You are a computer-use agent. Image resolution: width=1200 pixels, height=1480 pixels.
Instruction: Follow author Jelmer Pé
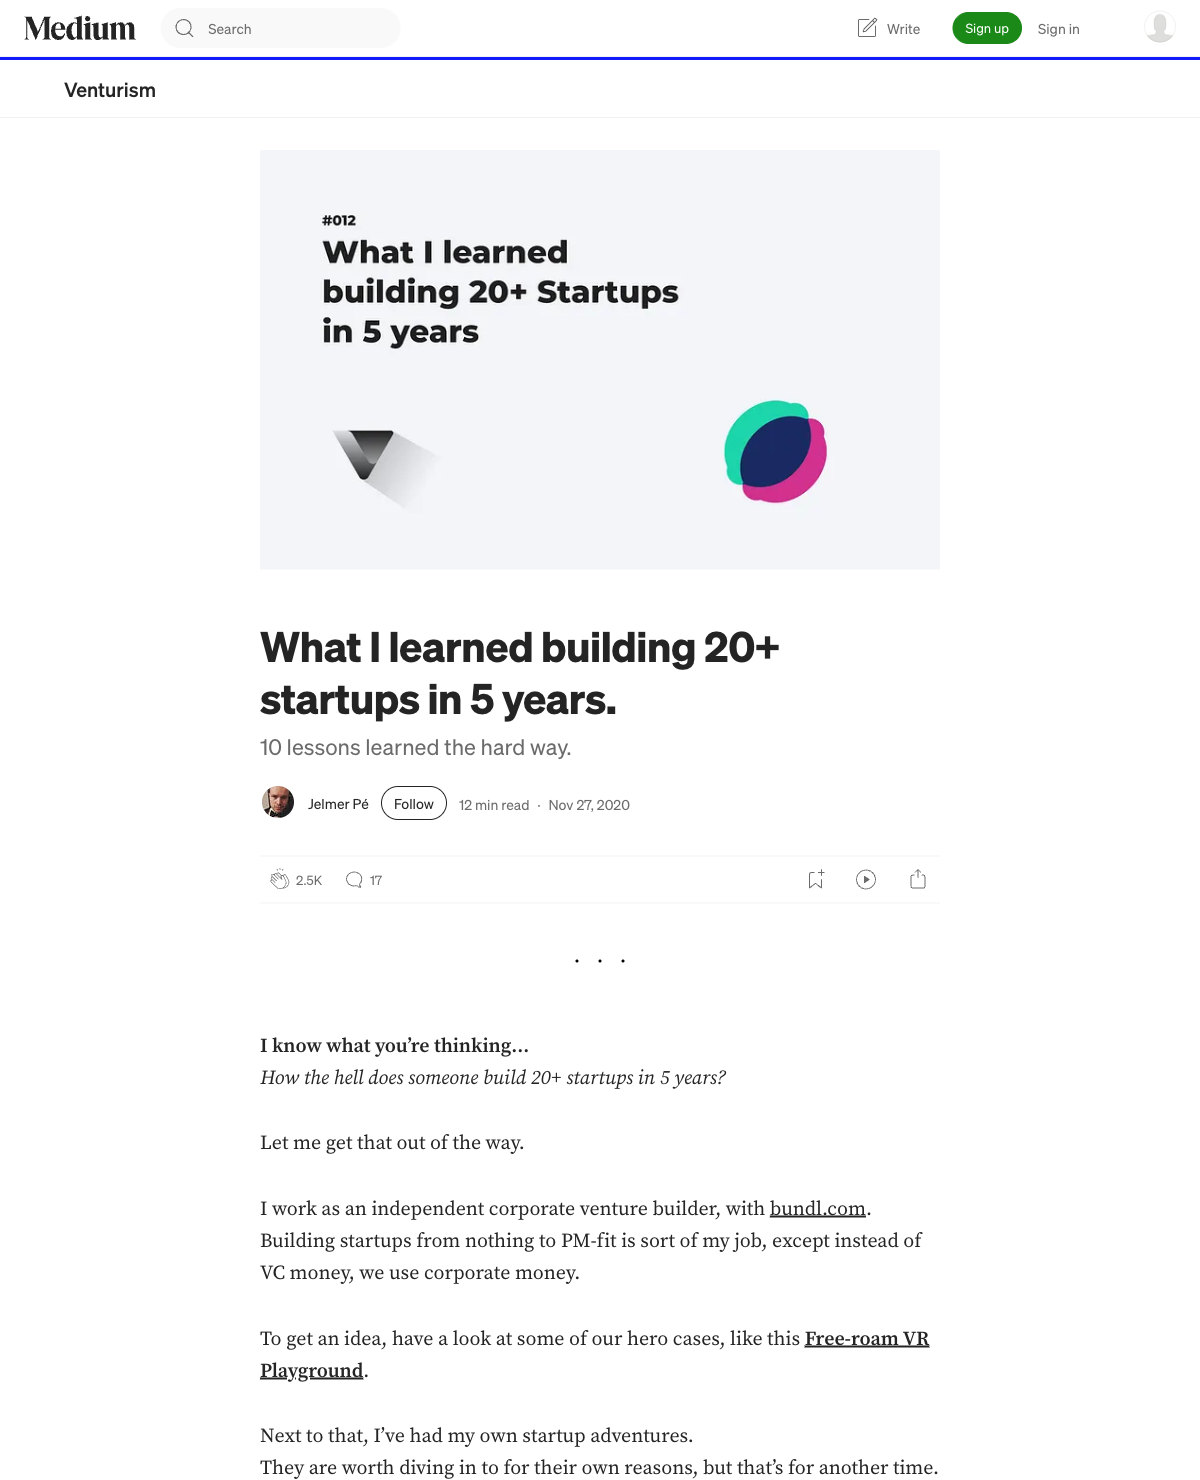(x=414, y=804)
